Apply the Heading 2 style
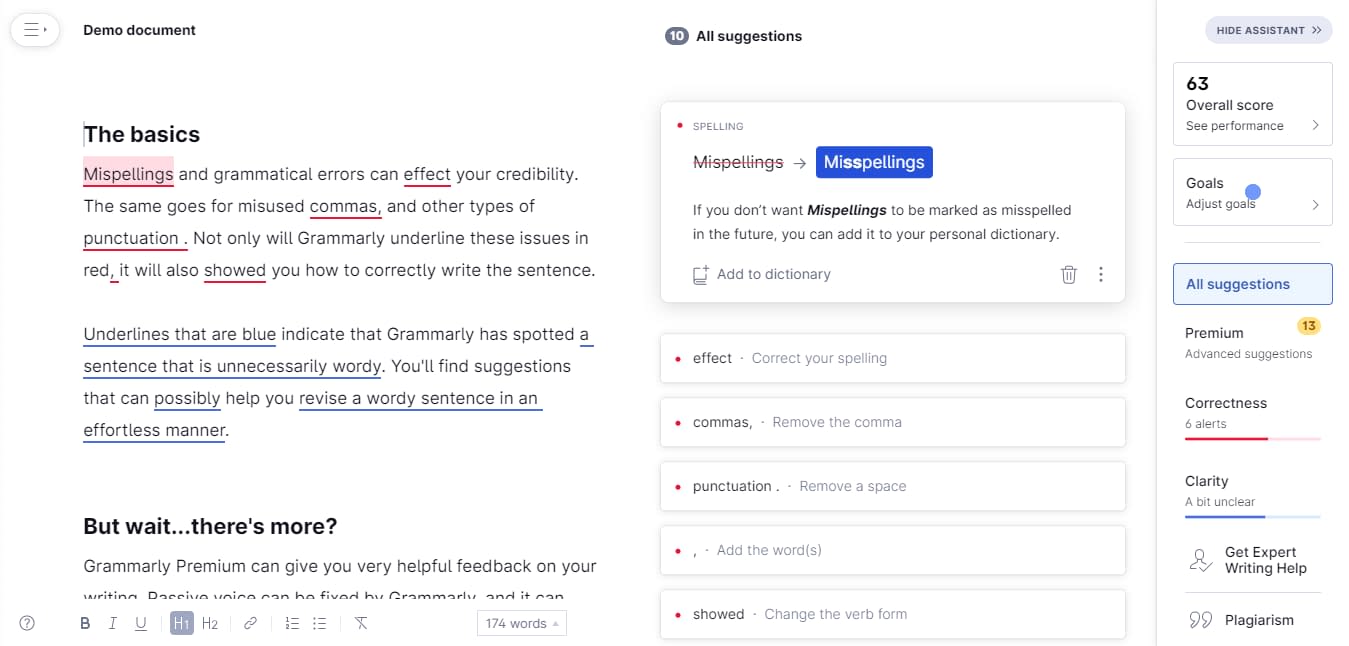1349x646 pixels. [210, 623]
